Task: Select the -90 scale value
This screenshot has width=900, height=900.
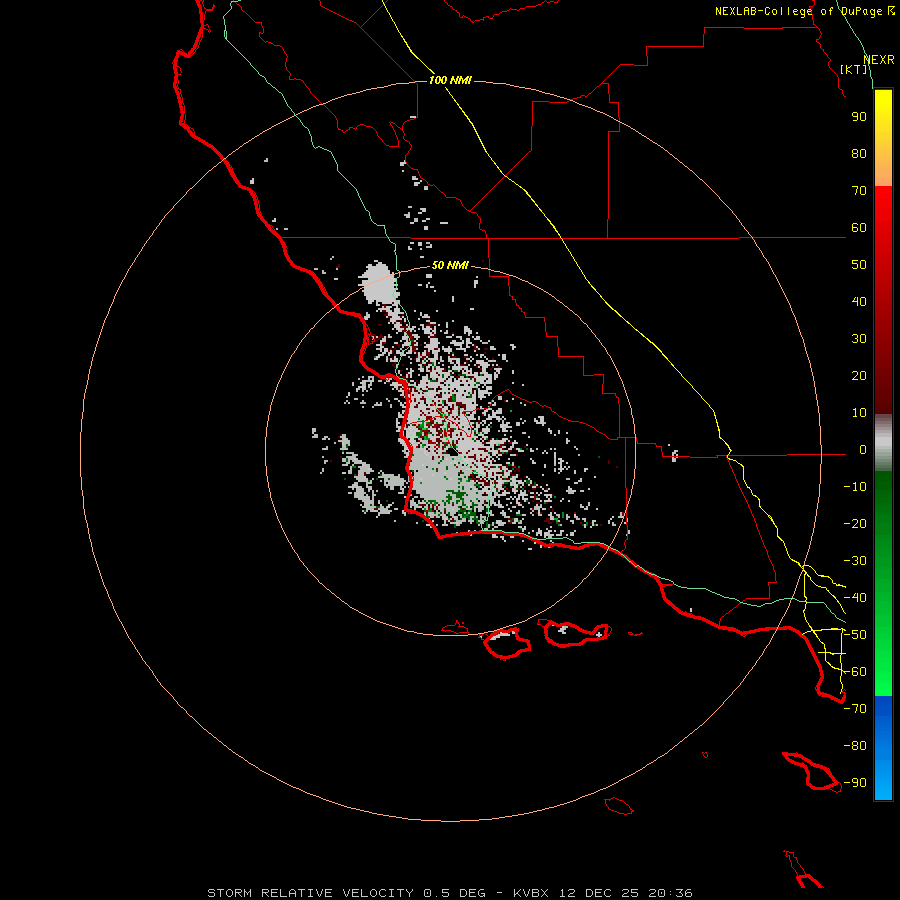Action: tap(855, 783)
